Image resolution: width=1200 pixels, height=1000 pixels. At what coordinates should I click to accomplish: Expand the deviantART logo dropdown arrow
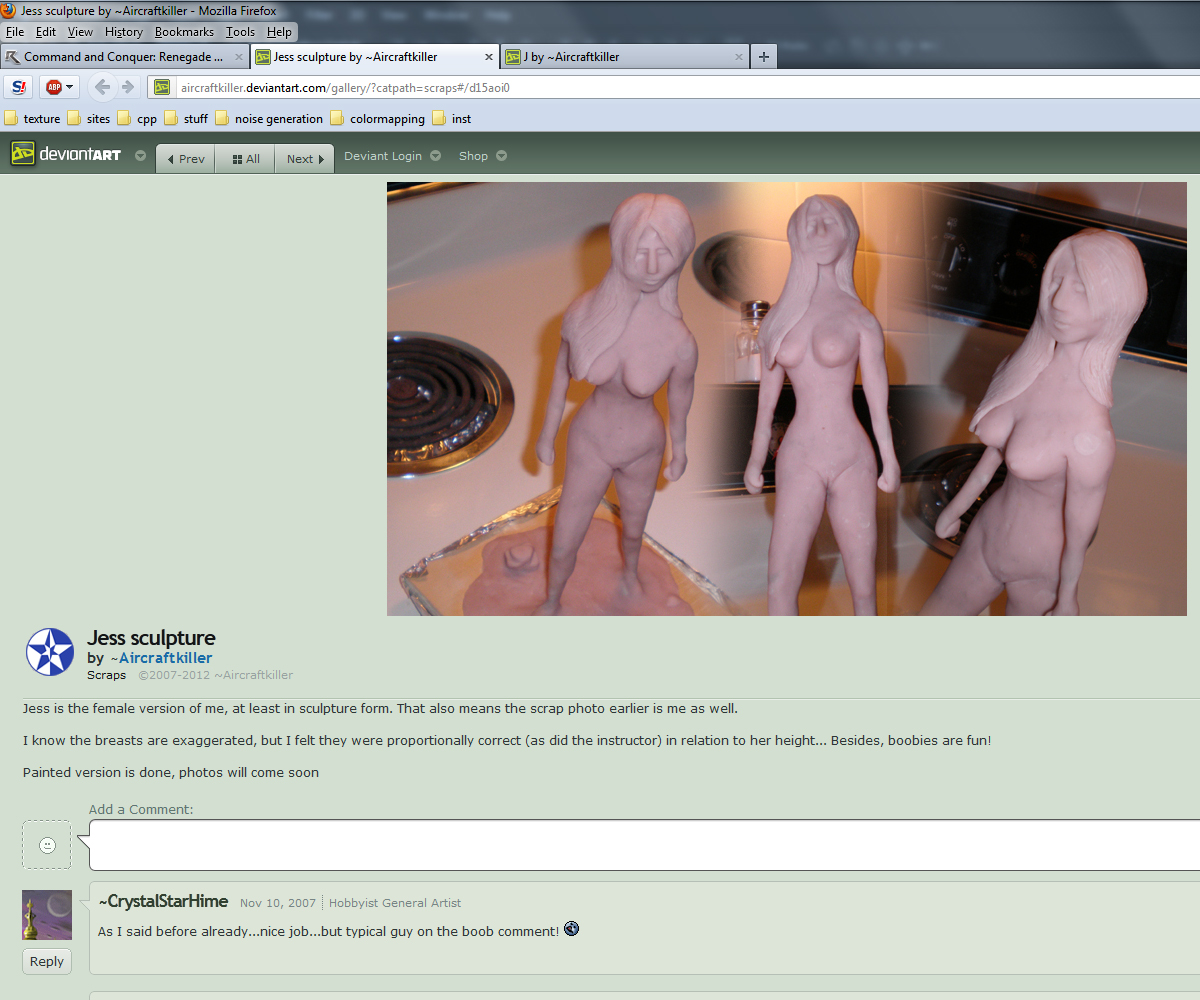140,156
